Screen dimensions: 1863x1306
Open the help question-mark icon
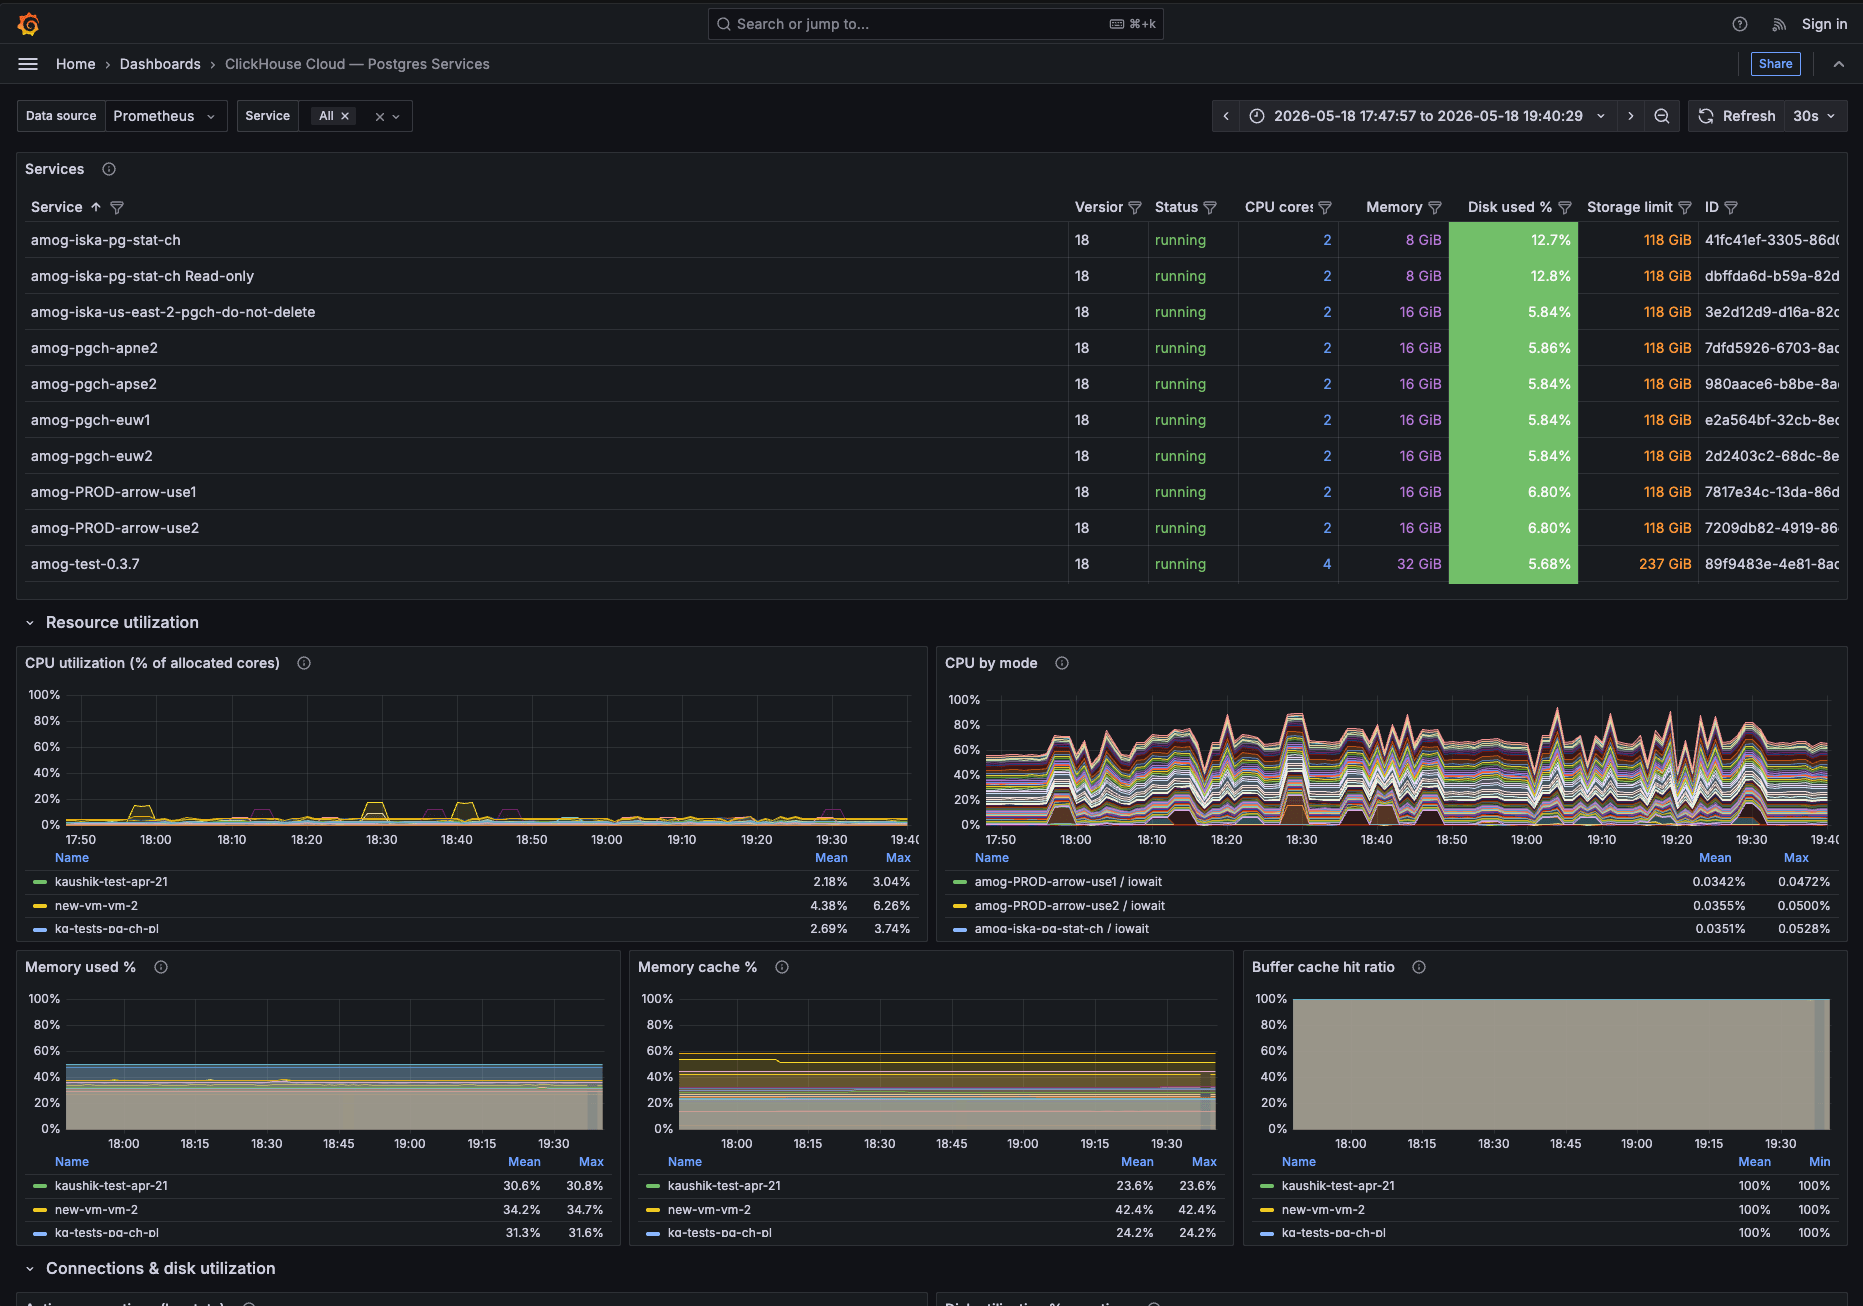(1740, 24)
